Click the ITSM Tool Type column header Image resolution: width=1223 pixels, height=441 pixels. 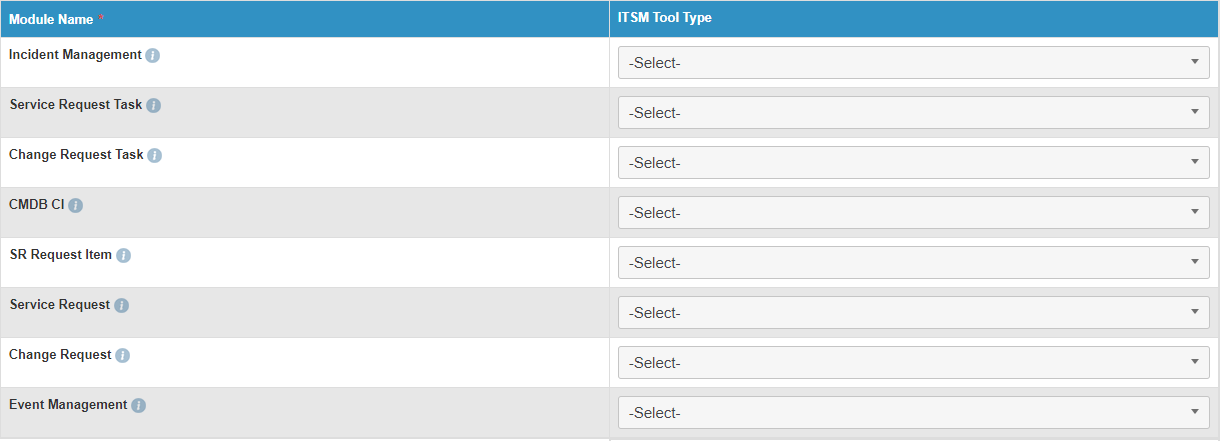[664, 18]
